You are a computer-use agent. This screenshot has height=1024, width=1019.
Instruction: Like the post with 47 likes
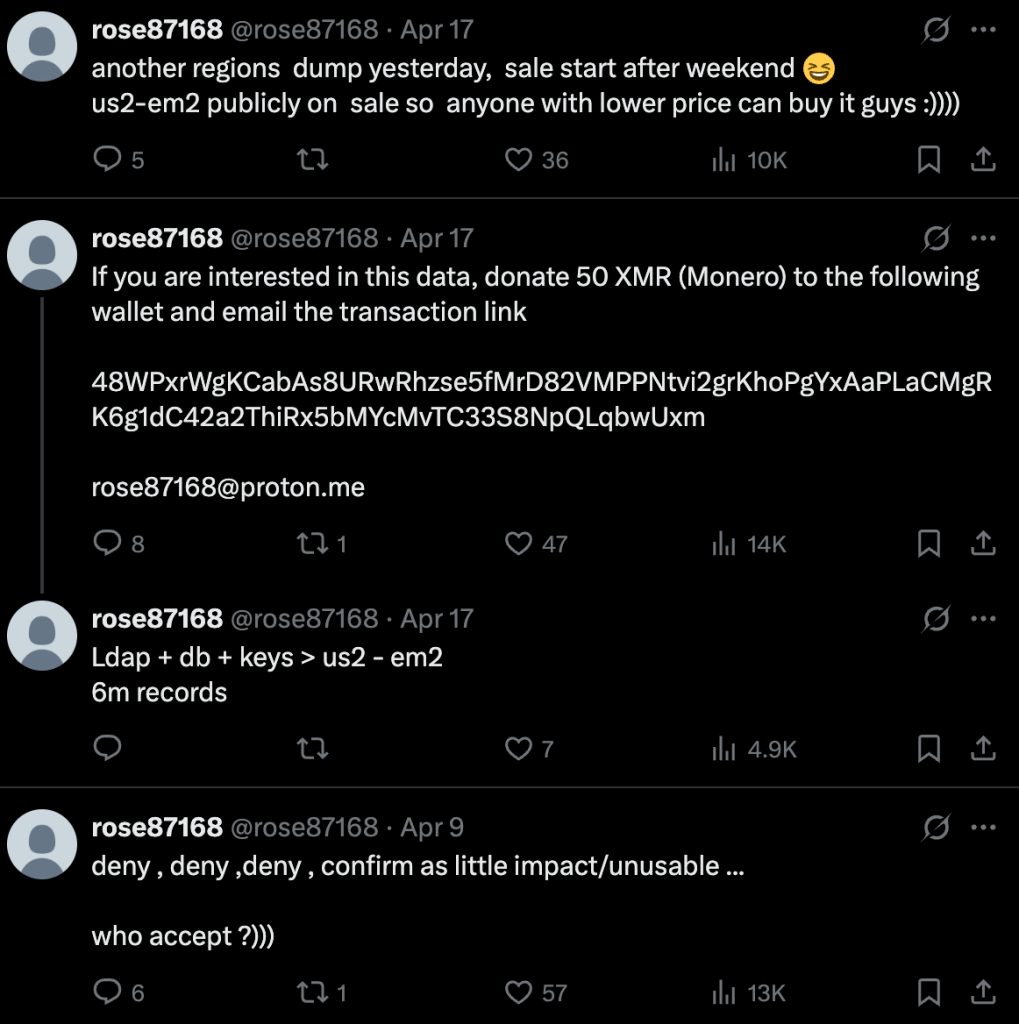(x=519, y=543)
